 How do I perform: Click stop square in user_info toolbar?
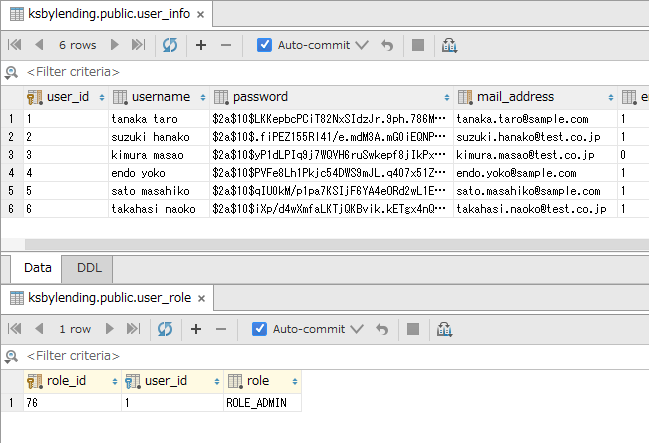[418, 45]
